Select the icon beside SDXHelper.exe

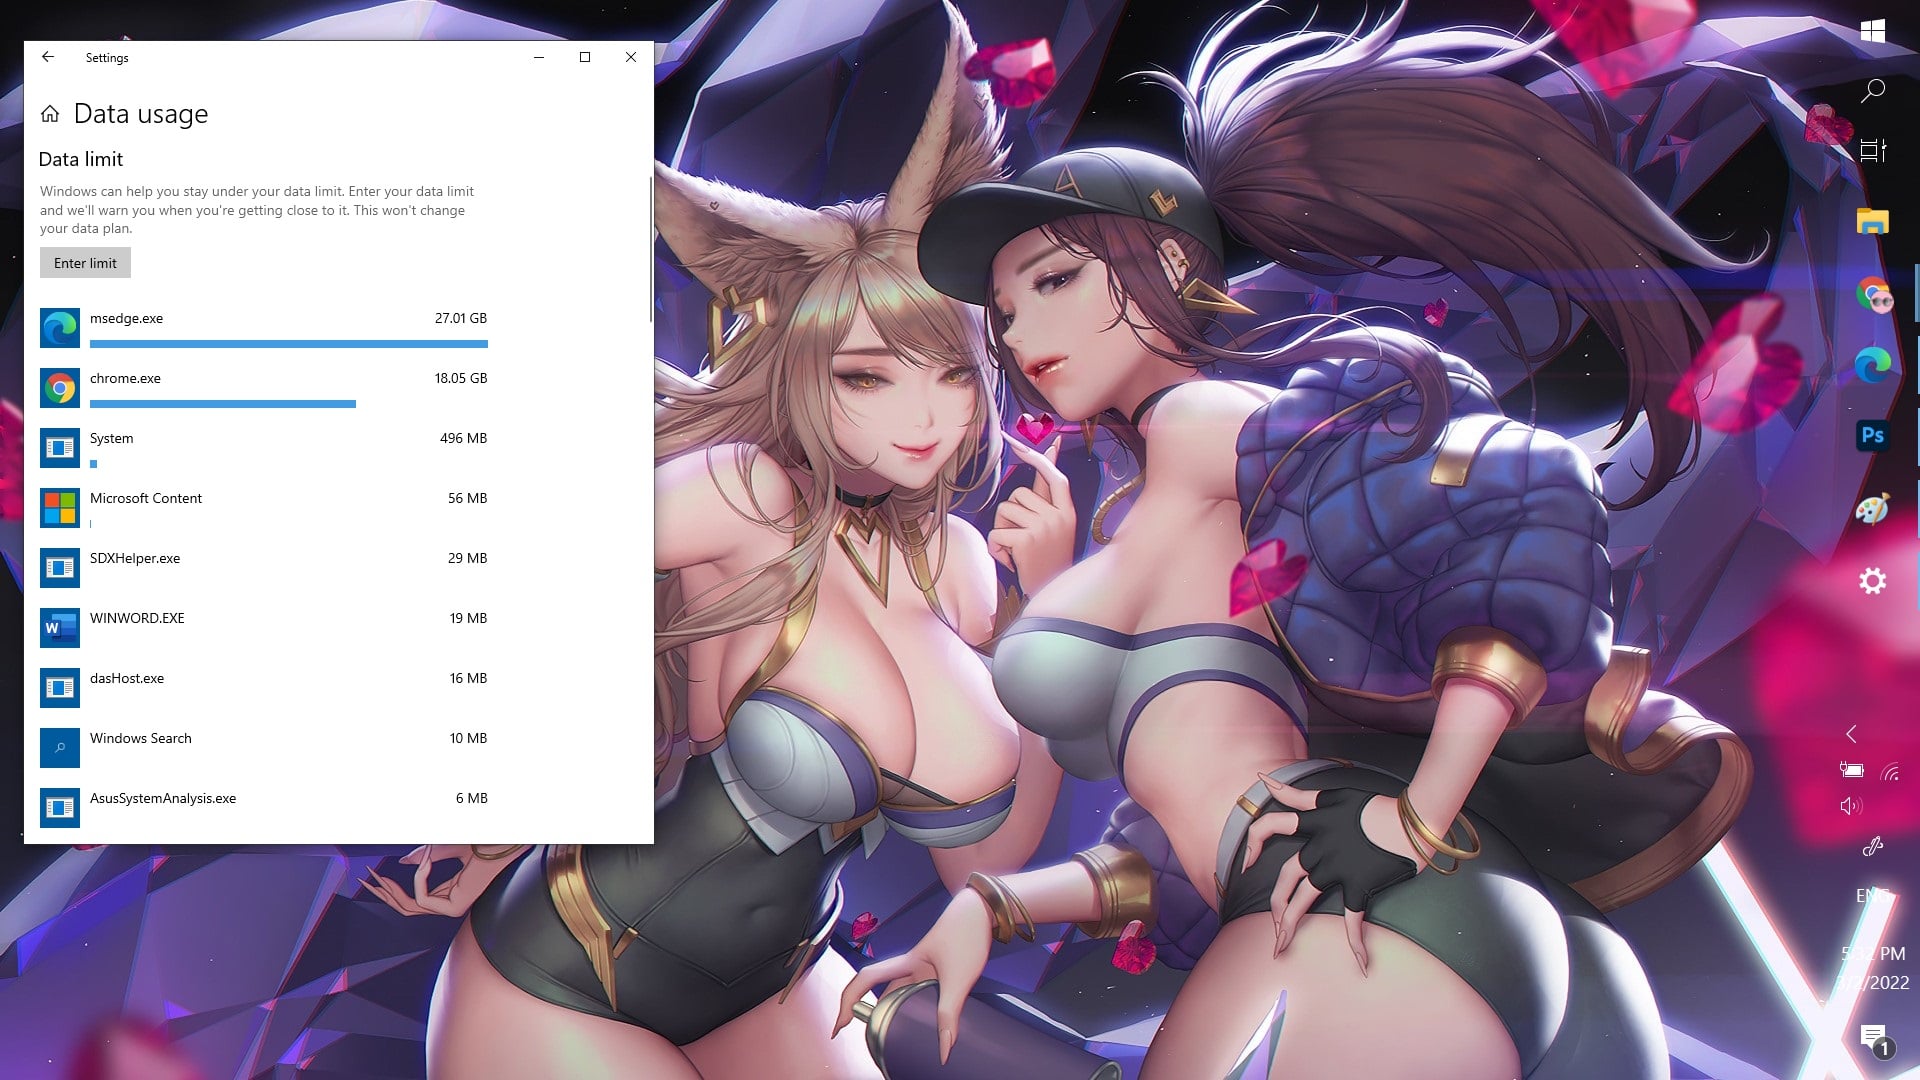[x=60, y=568]
